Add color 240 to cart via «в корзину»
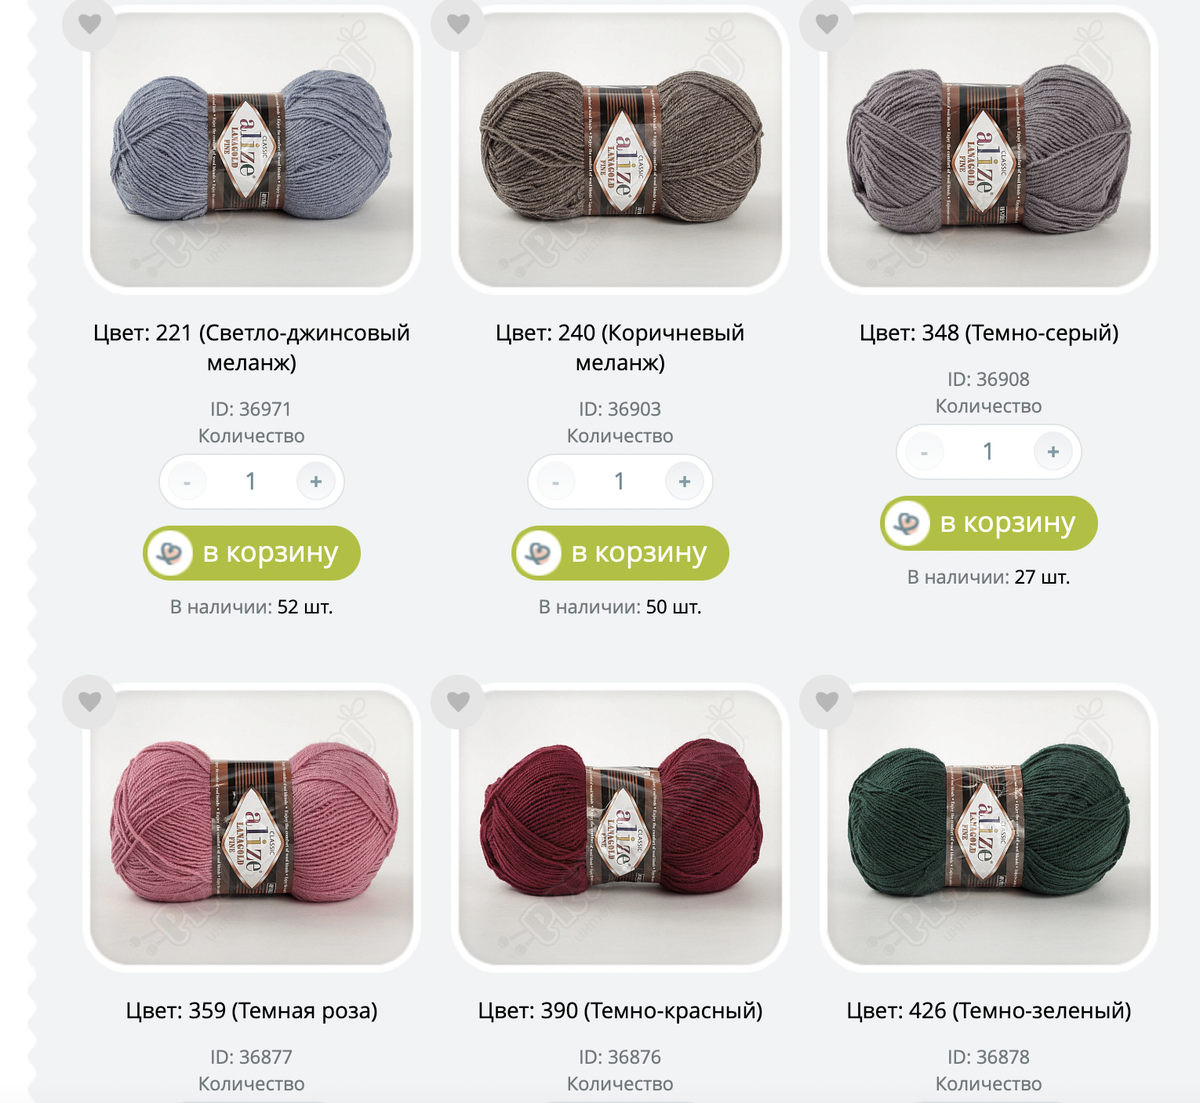 click(x=620, y=553)
